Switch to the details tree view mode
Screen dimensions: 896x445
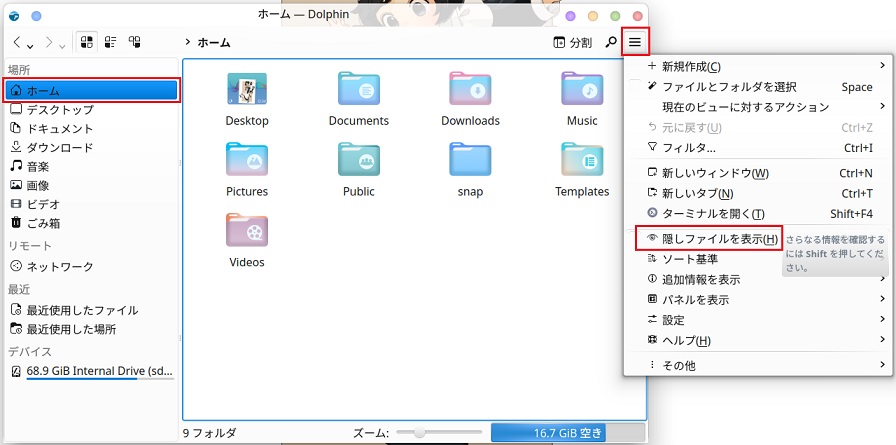pyautogui.click(x=134, y=43)
